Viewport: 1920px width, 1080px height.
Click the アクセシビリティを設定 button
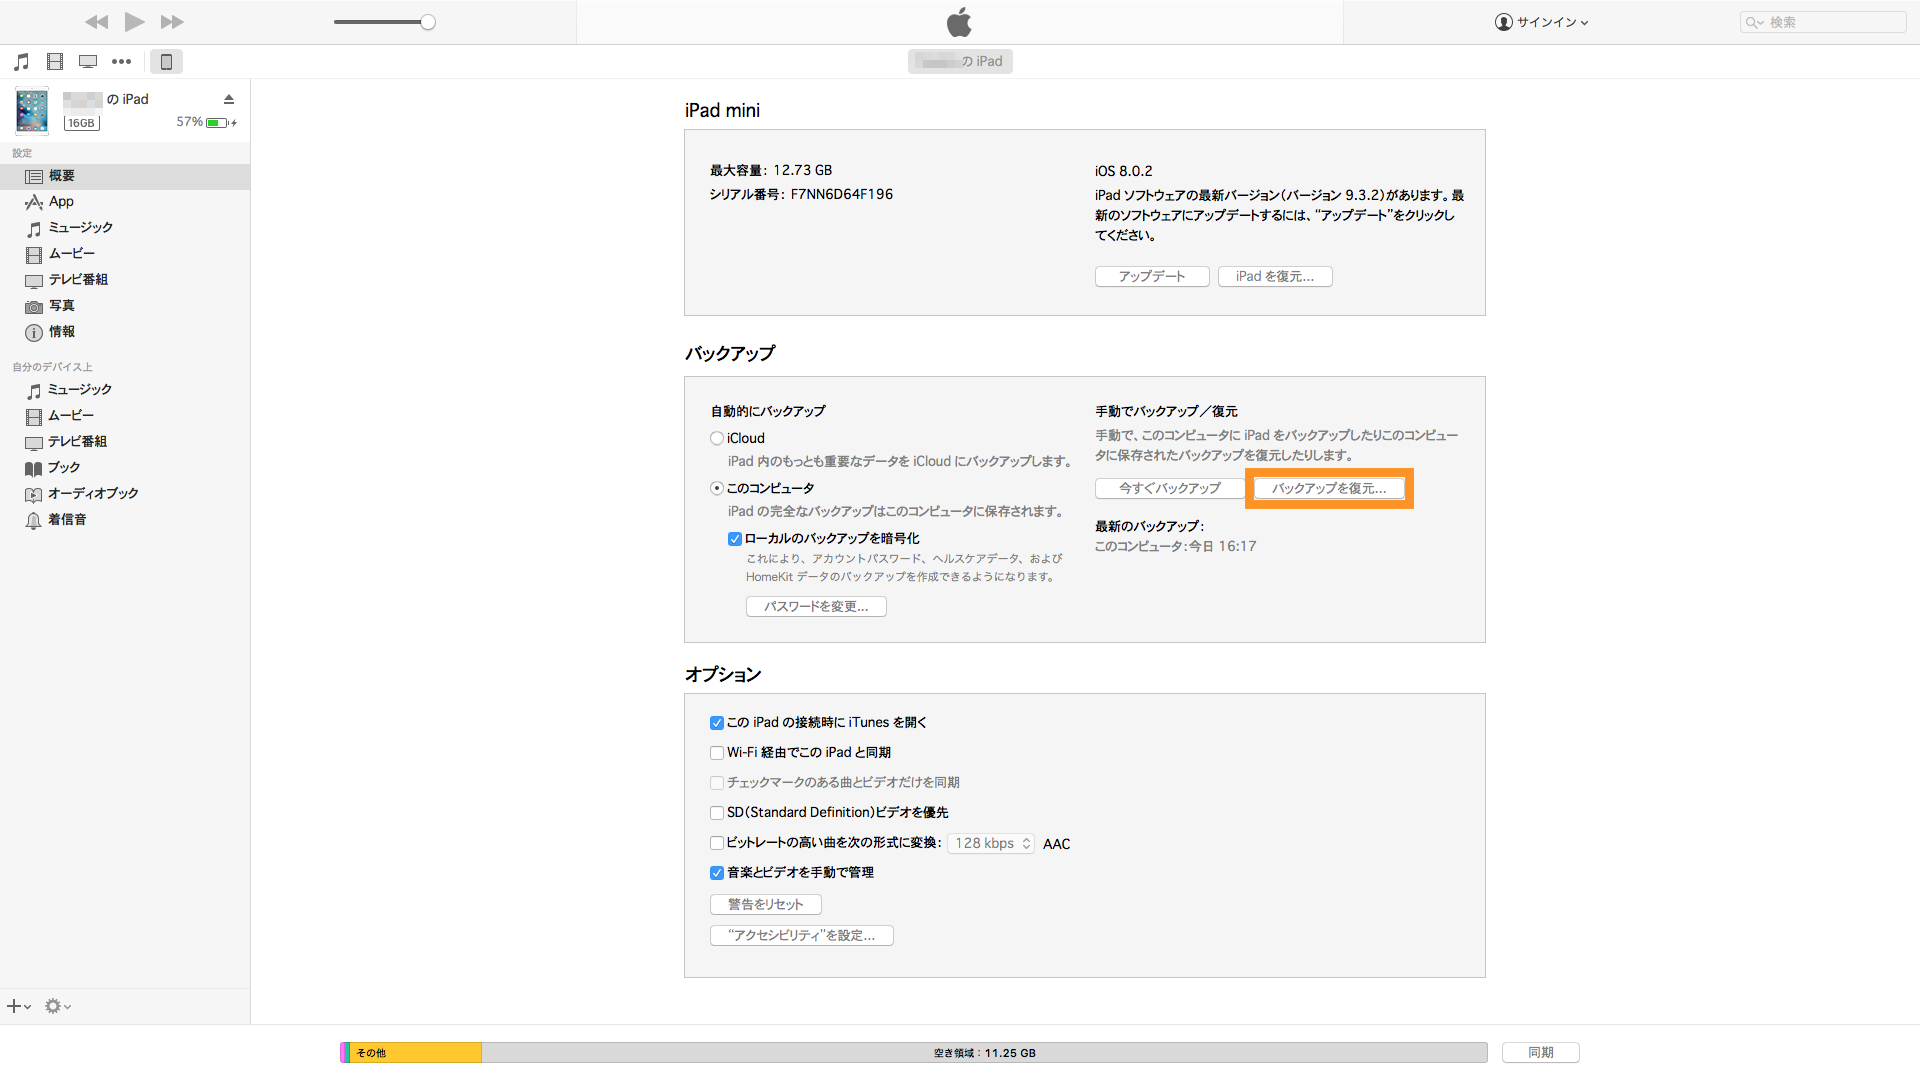802,936
